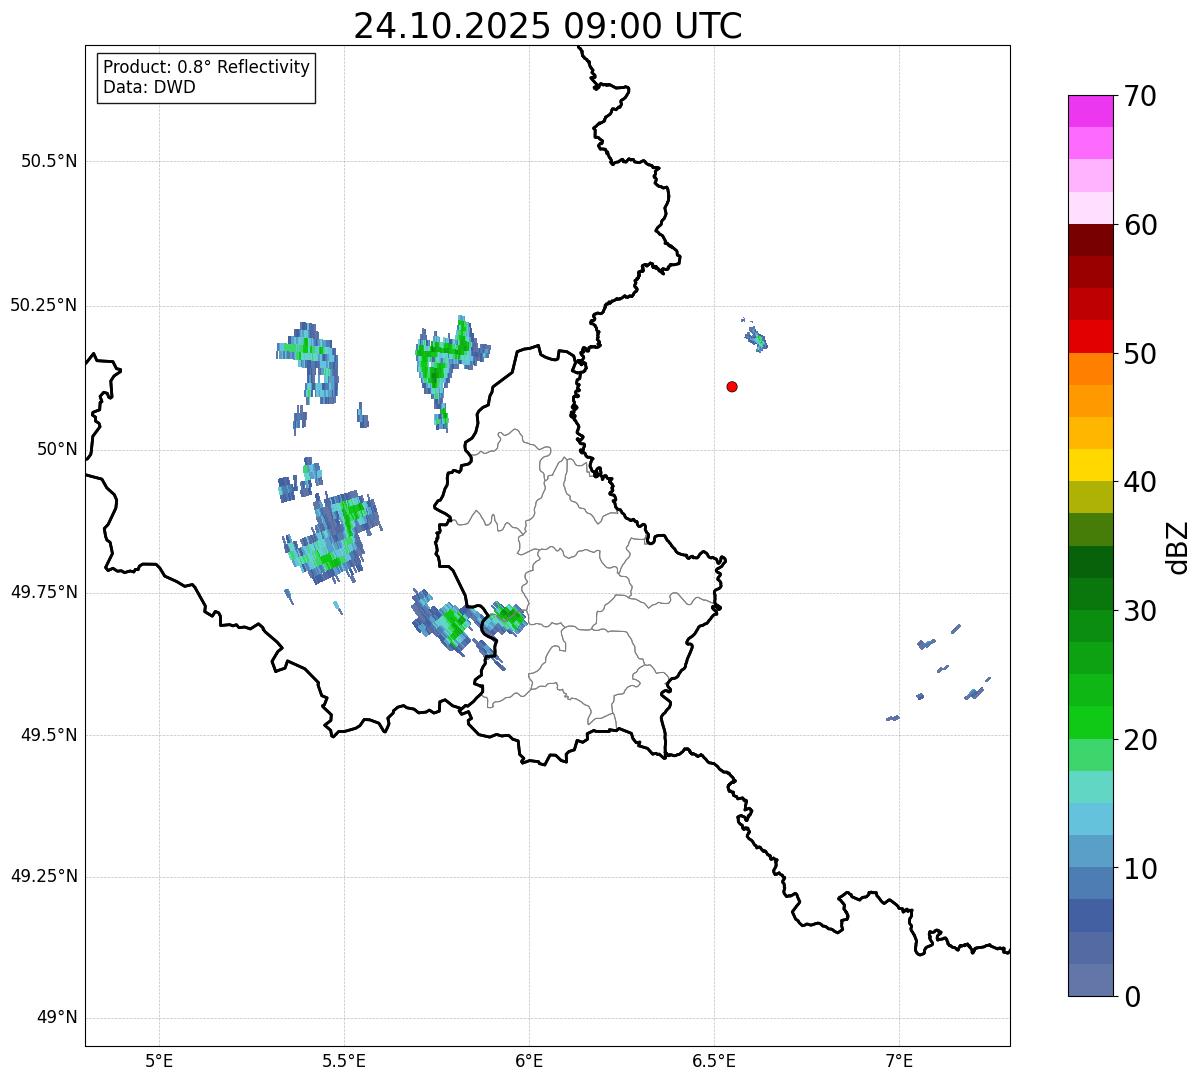
Task: Click the red station marker dot
Action: tap(732, 386)
